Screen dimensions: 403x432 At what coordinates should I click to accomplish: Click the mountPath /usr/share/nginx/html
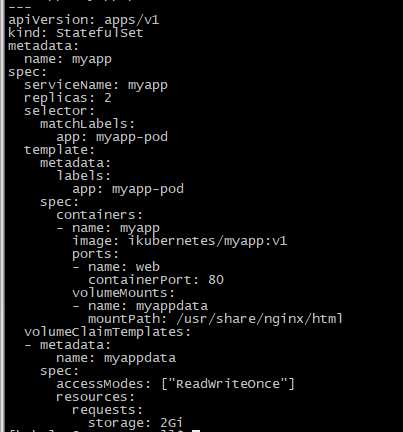[x=259, y=319]
